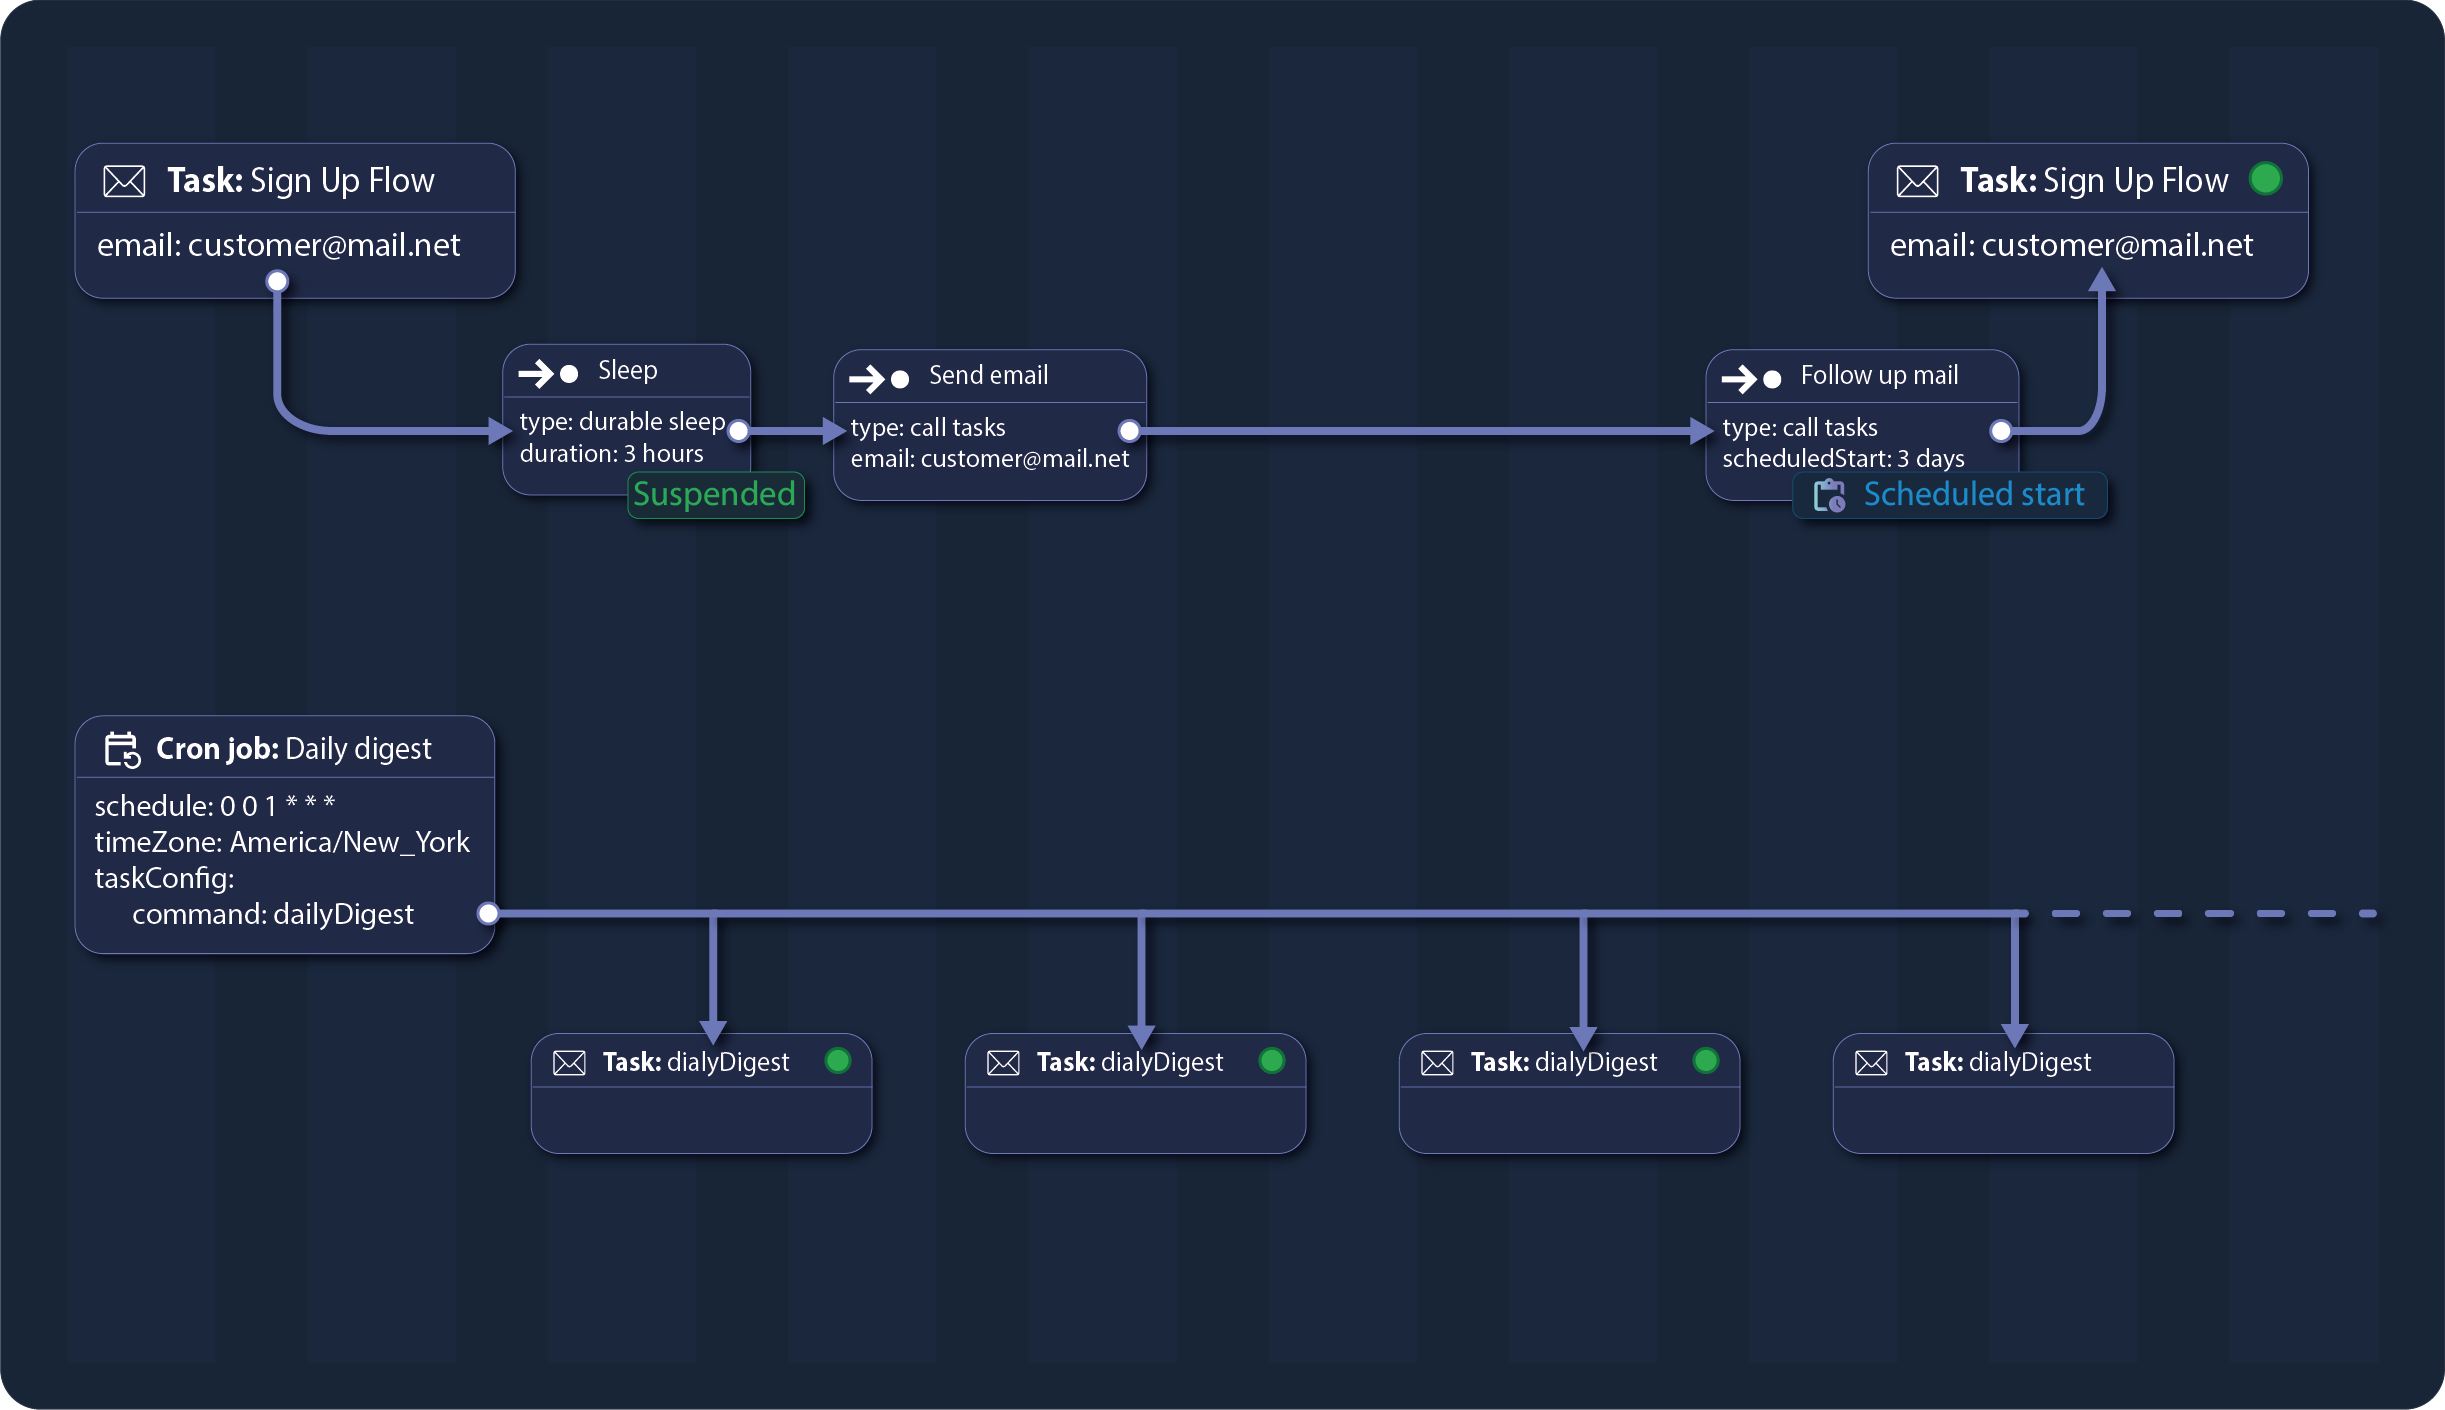Click envelope icon on last dialyDigest task

pyautogui.click(x=1871, y=1062)
